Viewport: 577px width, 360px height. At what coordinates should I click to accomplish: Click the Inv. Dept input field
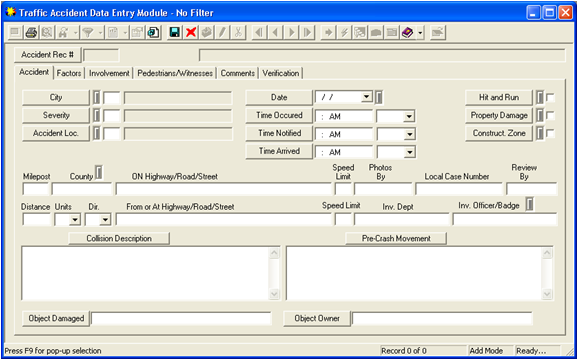point(401,219)
